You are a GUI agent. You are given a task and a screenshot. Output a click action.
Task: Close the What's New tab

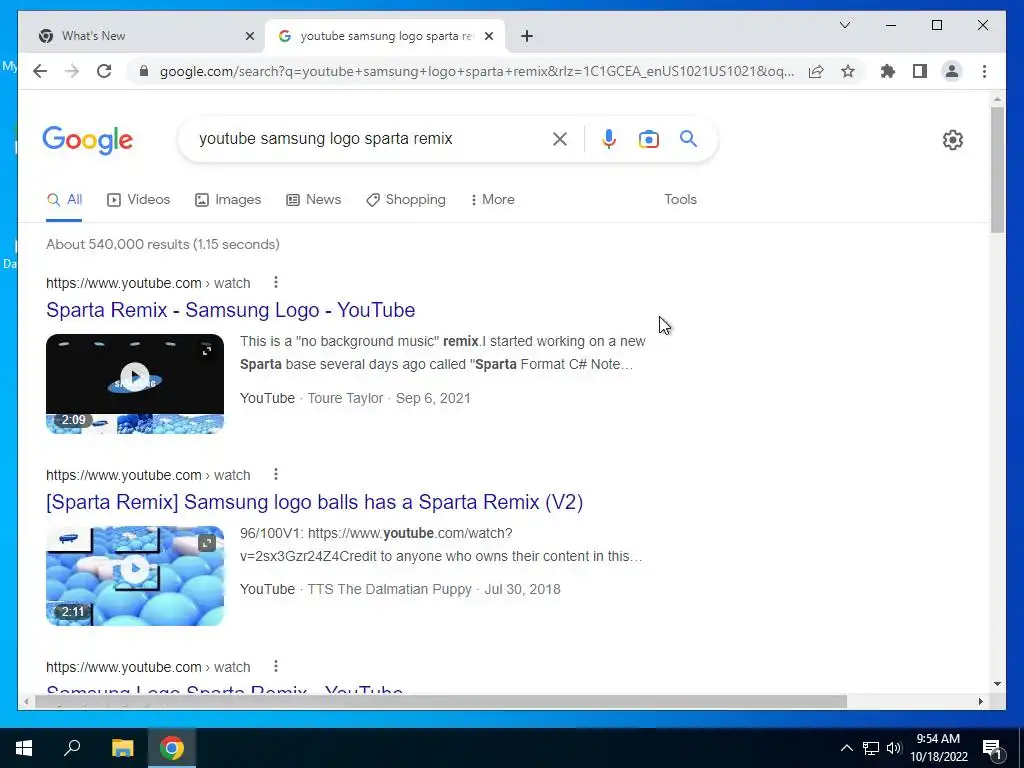coord(249,36)
